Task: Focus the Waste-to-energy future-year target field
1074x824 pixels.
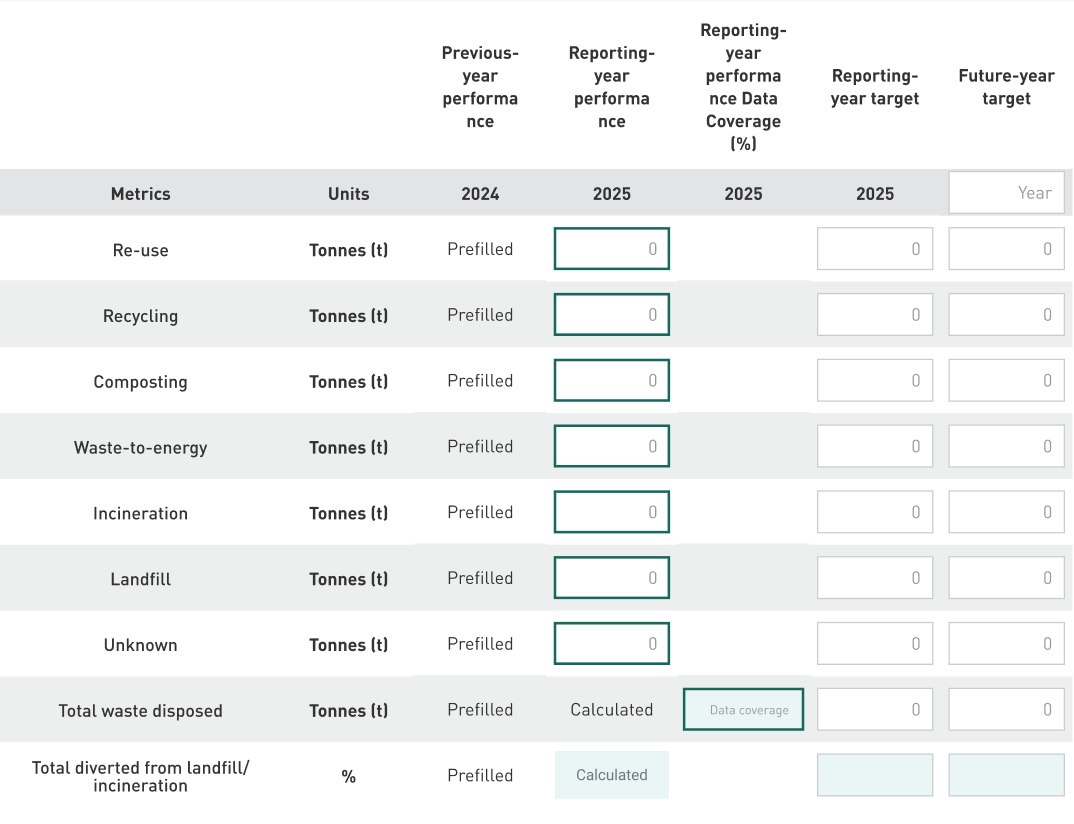Action: click(1006, 446)
